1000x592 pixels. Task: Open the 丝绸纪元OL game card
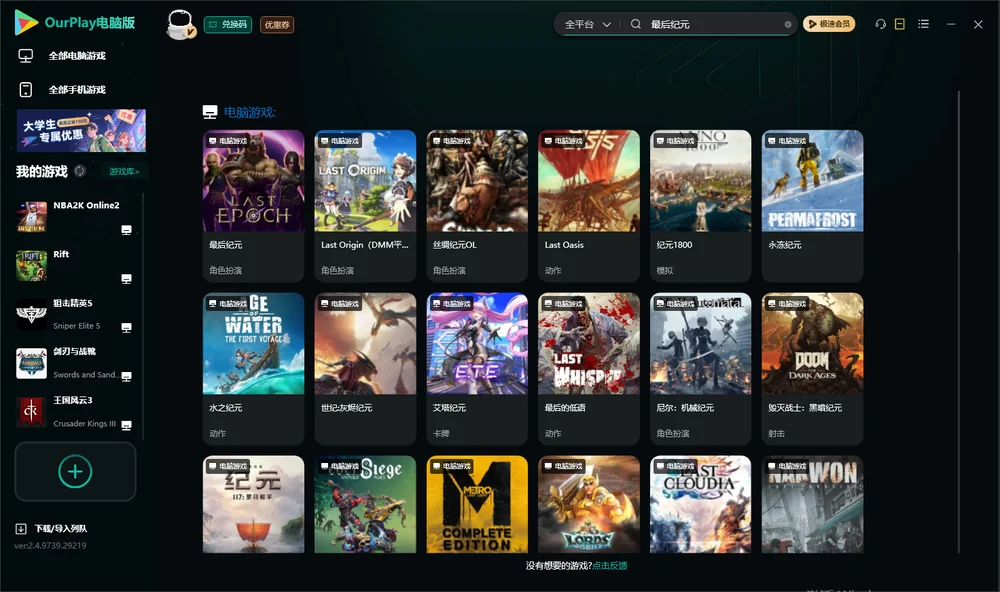477,206
